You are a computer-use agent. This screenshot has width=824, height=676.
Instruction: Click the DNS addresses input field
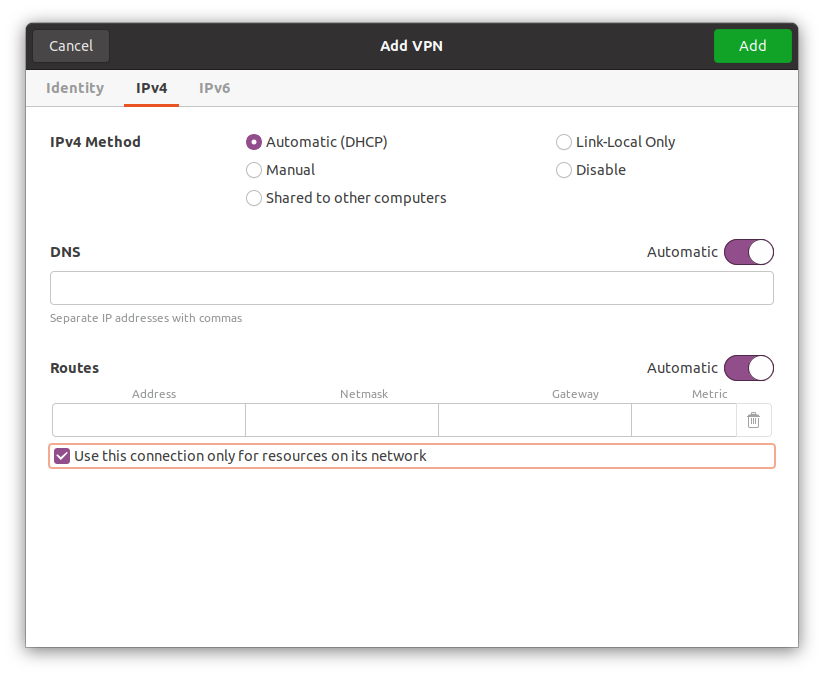[411, 288]
